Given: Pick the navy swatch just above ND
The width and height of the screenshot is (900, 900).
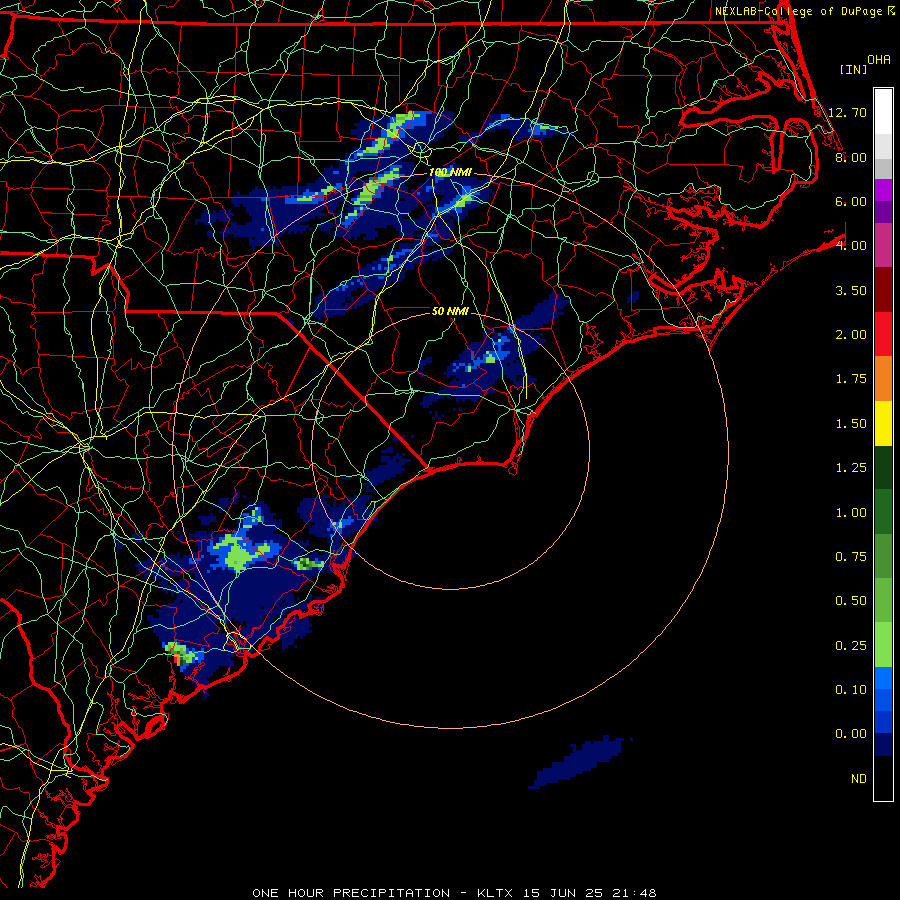Looking at the screenshot, I should (x=883, y=745).
